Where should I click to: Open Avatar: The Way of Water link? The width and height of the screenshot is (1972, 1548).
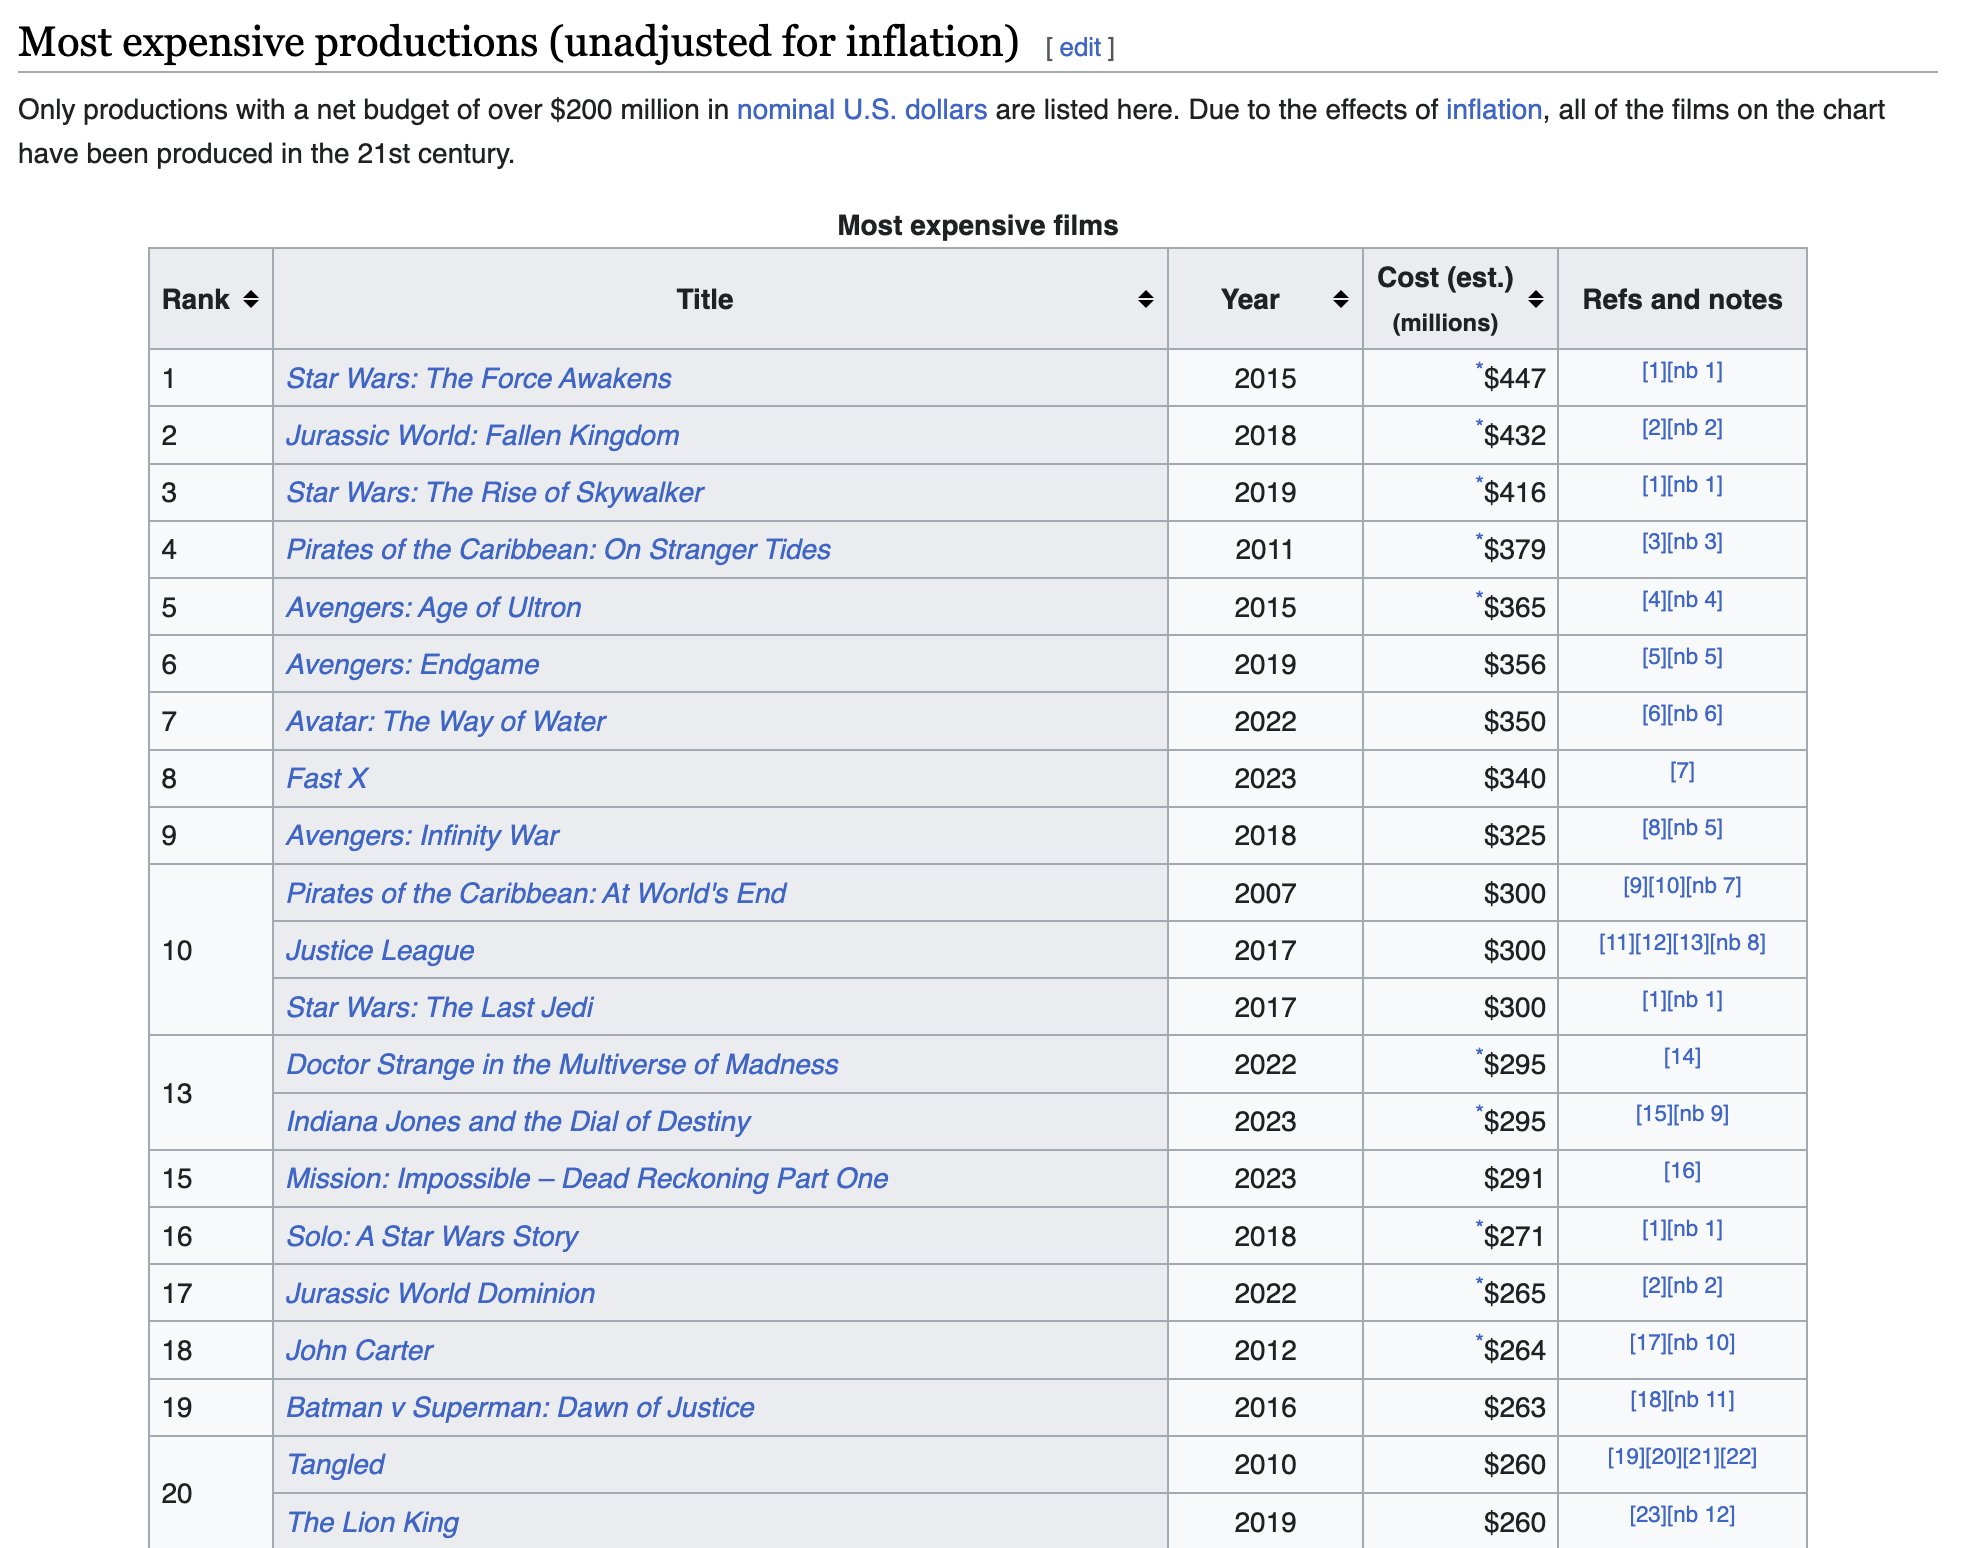(x=445, y=721)
